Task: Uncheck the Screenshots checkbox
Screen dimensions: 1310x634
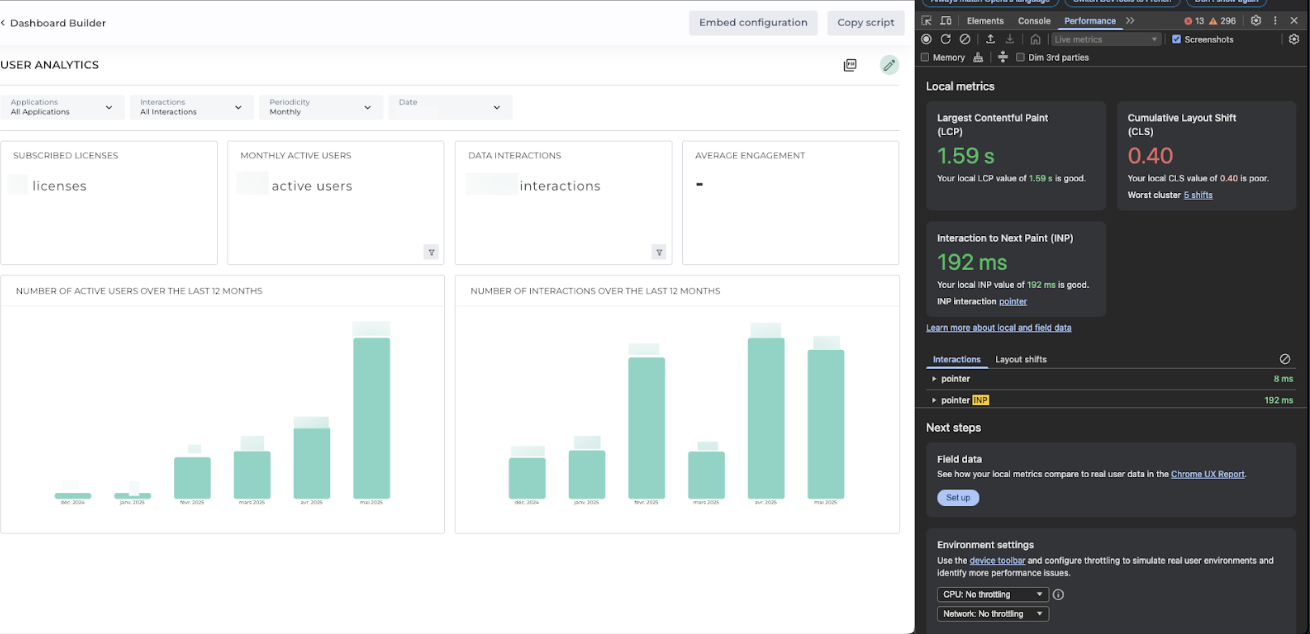Action: click(1176, 39)
